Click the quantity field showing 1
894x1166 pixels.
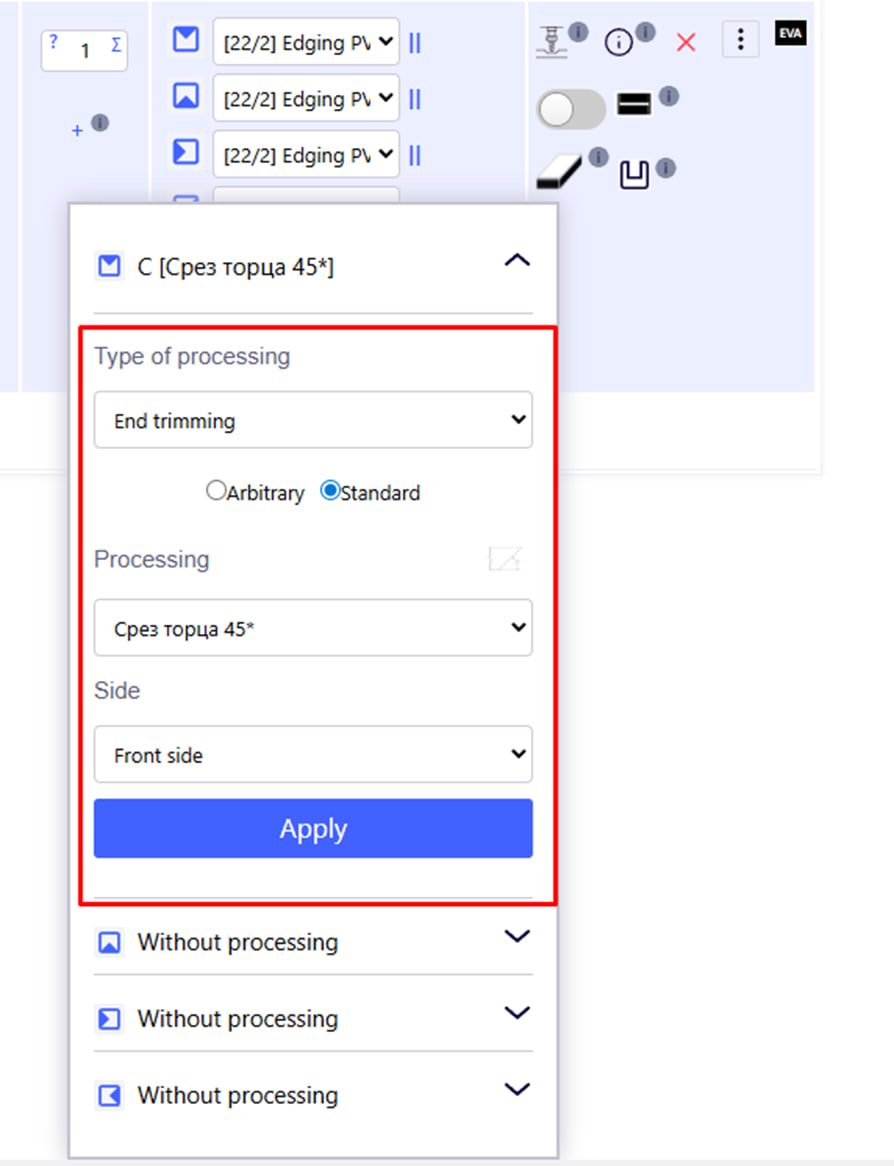pos(84,50)
